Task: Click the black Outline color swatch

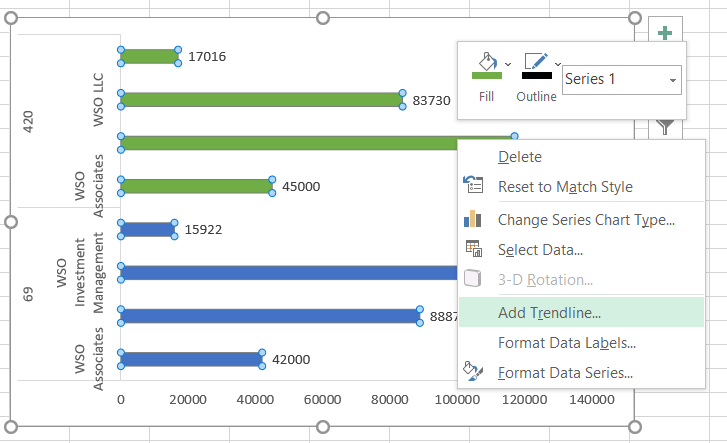Action: pos(536,75)
